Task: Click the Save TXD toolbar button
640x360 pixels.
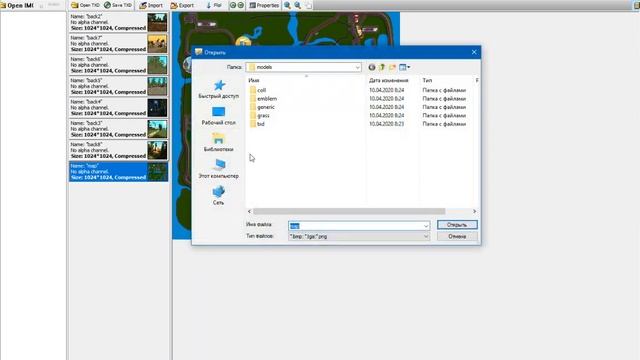Action: [118, 5]
